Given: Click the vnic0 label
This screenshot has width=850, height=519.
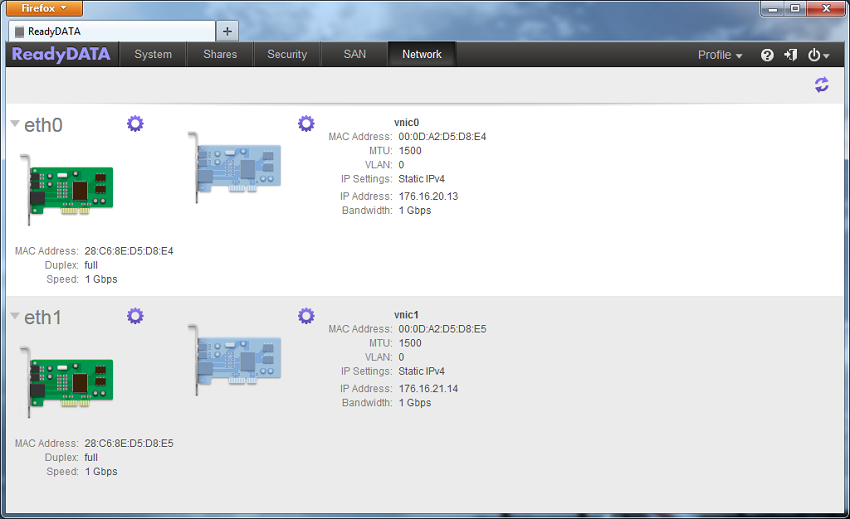Looking at the screenshot, I should coord(407,123).
